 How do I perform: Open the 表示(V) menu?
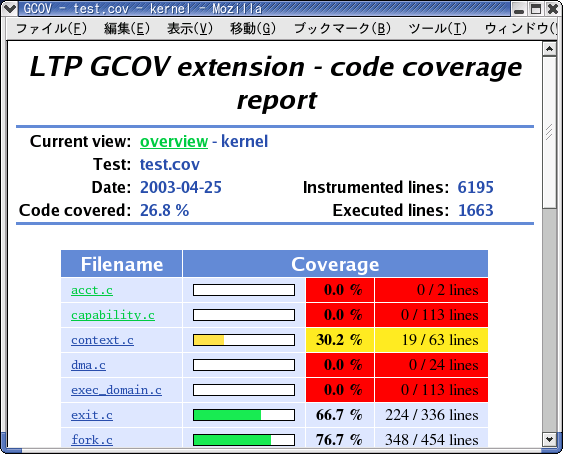pyautogui.click(x=190, y=29)
